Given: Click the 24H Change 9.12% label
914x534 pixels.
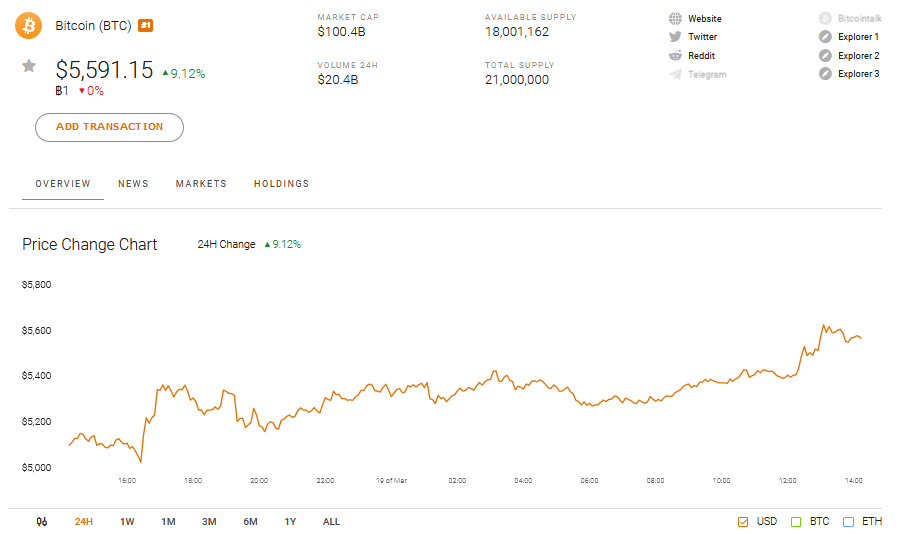Looking at the screenshot, I should point(249,244).
